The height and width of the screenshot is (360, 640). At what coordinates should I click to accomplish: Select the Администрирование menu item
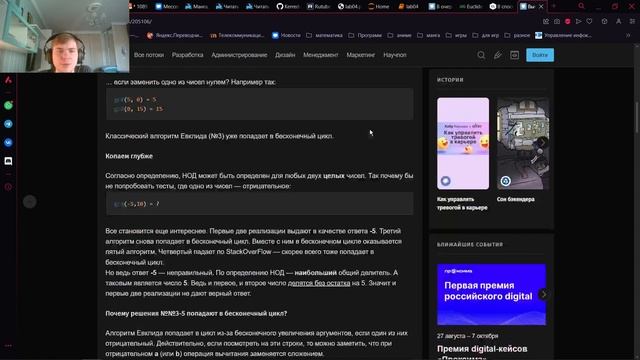click(x=239, y=55)
